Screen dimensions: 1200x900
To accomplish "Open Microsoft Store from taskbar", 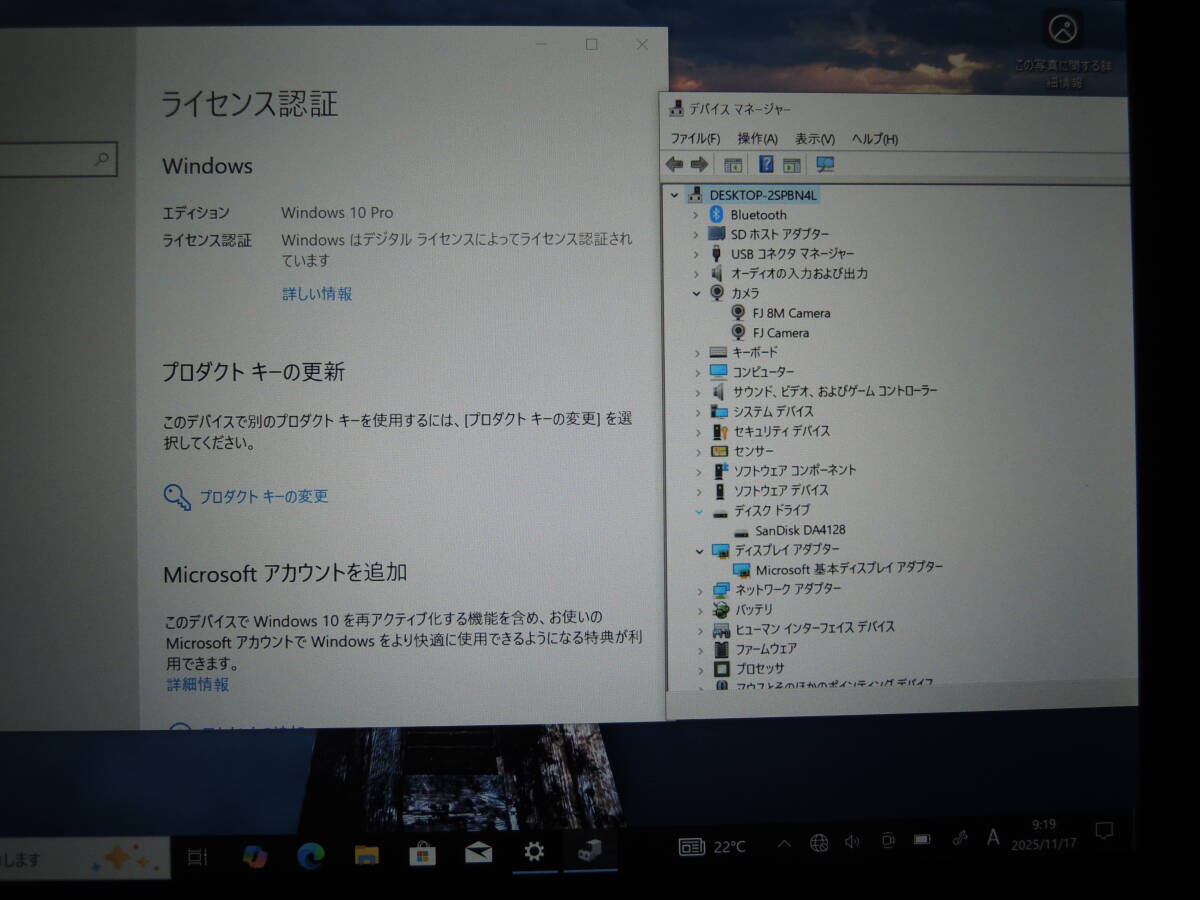I will point(423,855).
